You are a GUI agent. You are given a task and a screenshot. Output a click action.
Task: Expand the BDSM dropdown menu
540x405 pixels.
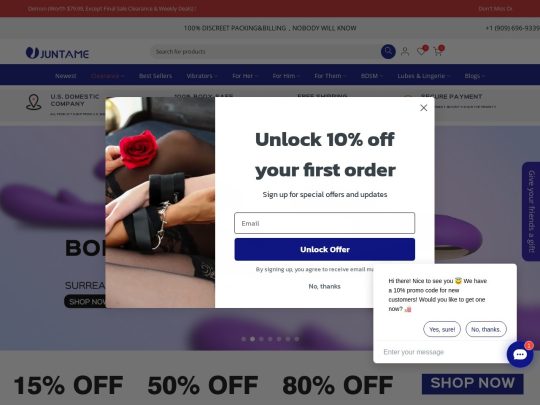(372, 76)
